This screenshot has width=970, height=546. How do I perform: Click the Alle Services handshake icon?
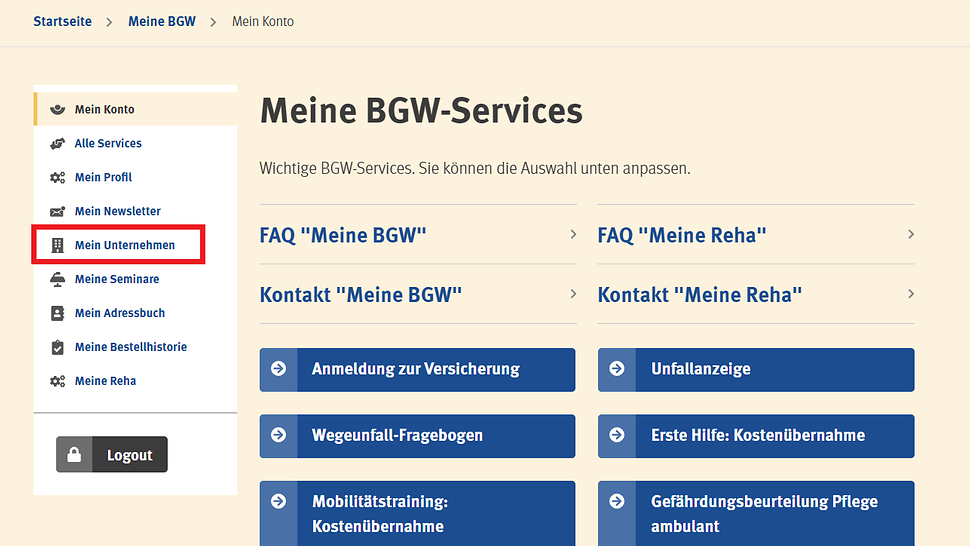point(58,143)
